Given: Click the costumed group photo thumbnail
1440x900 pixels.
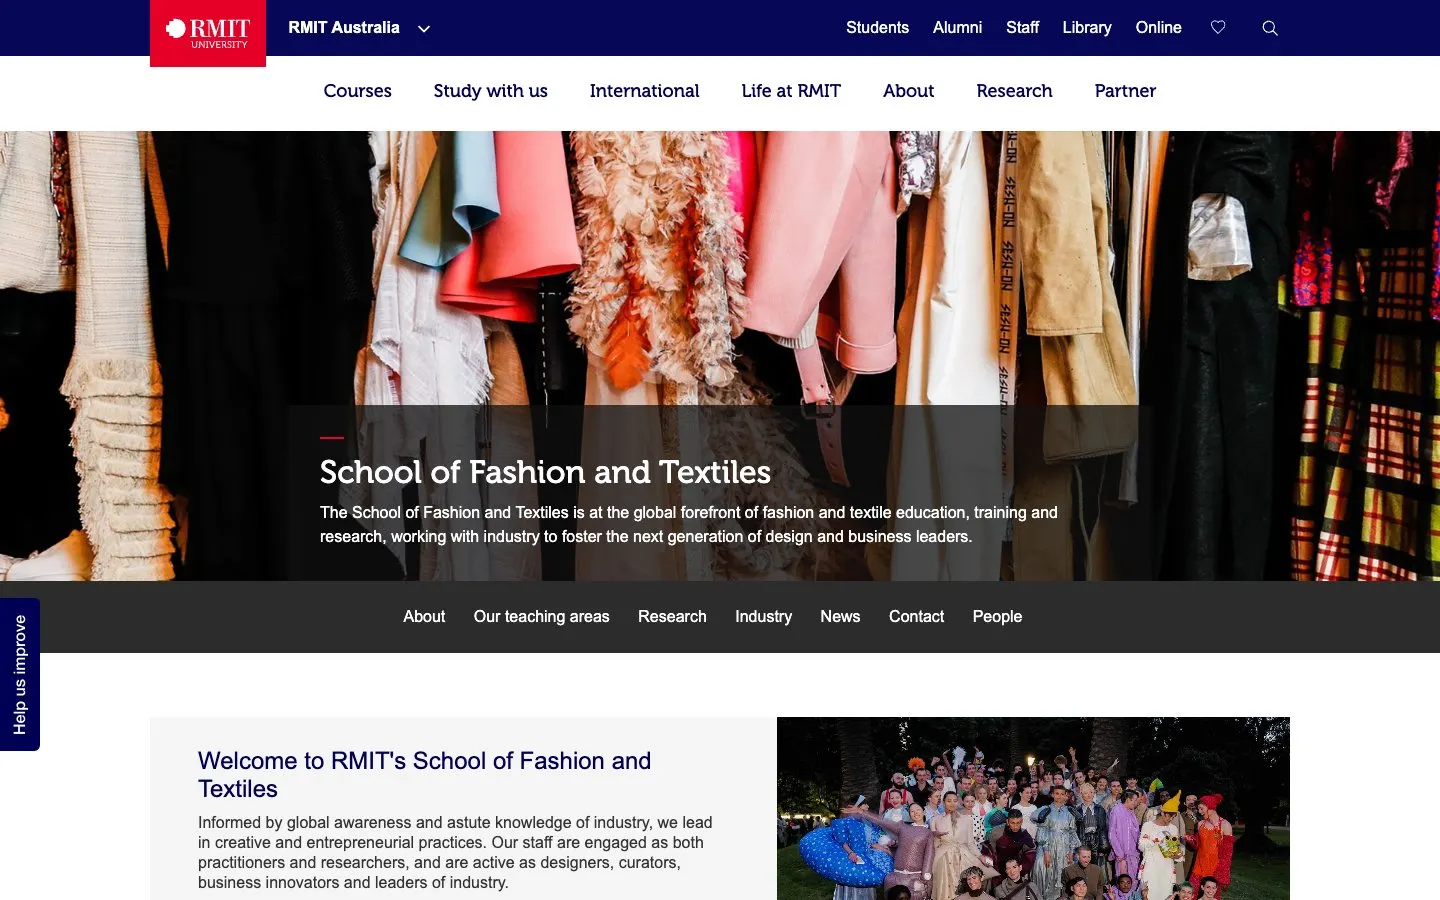Looking at the screenshot, I should (x=1033, y=808).
